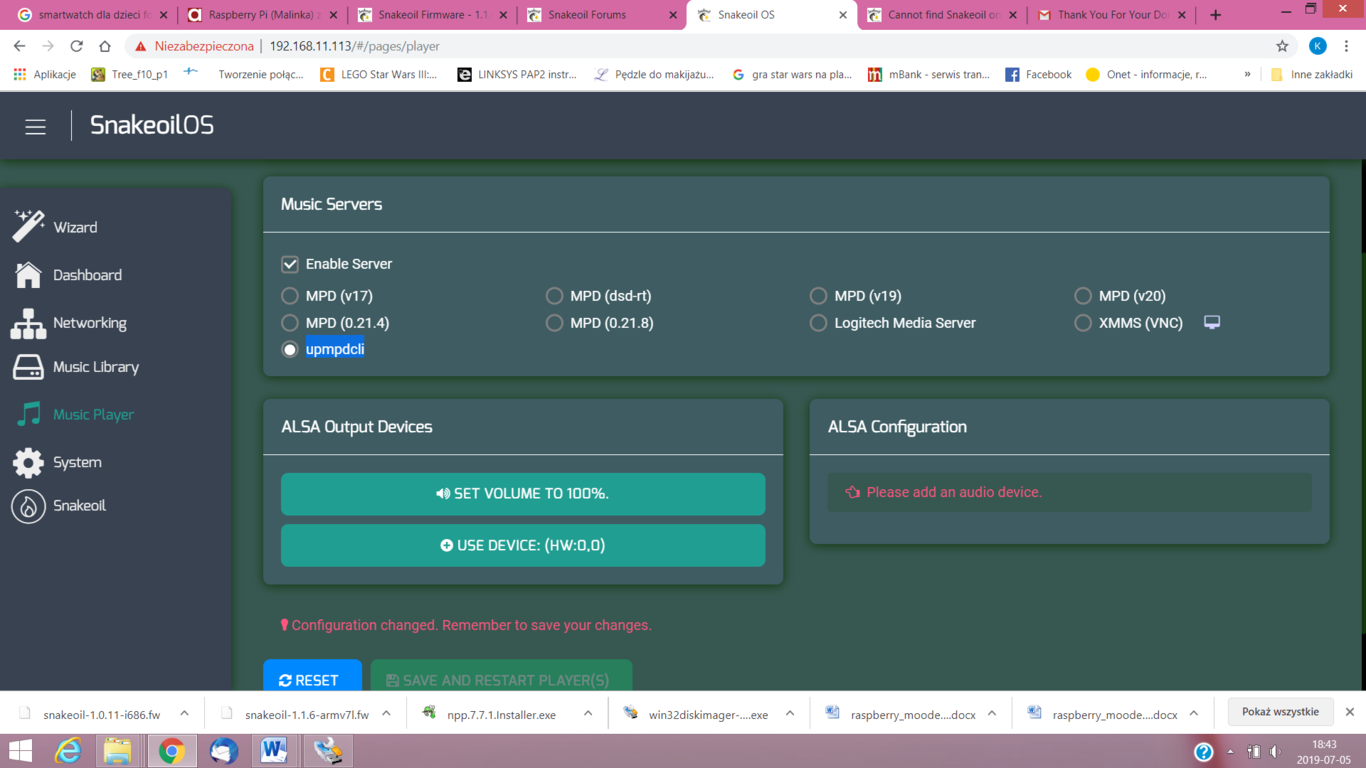Switch to Thank You For Your Donation tab

point(1112,15)
